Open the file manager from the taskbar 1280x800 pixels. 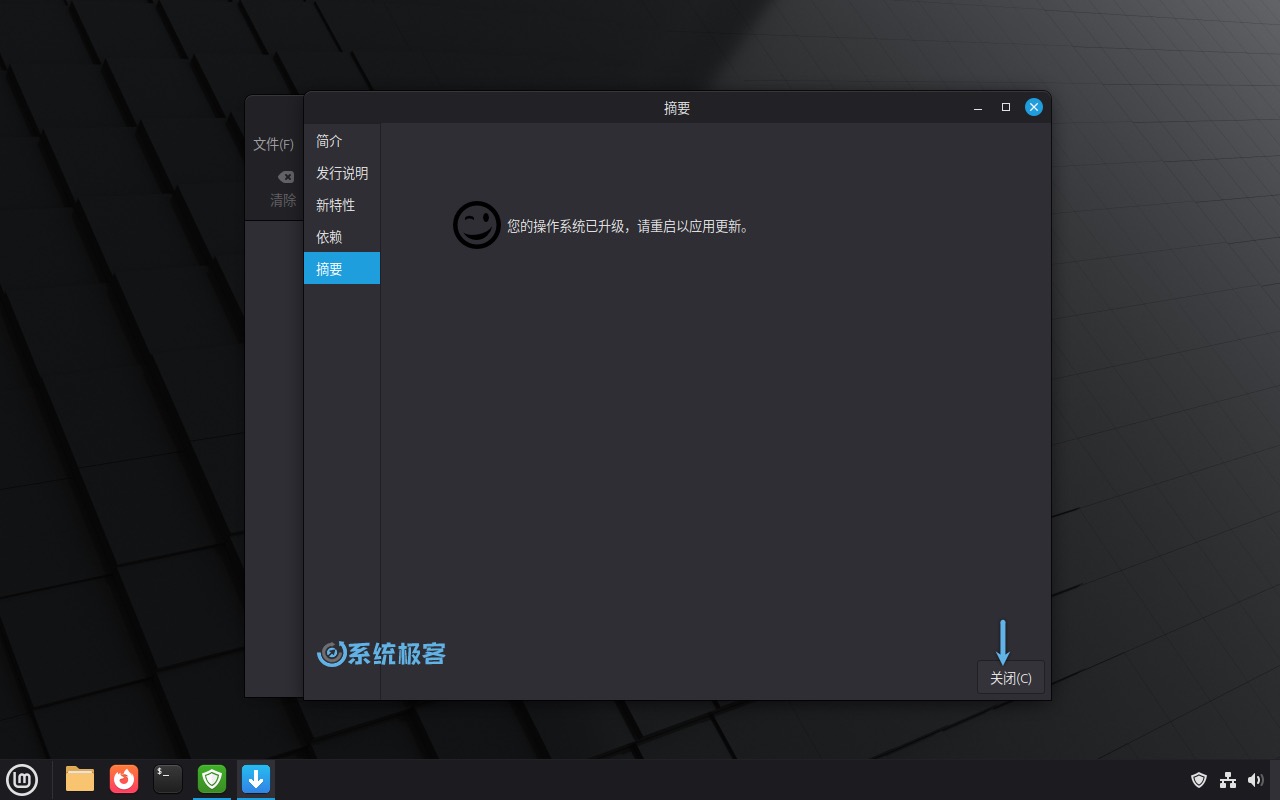tap(79, 779)
